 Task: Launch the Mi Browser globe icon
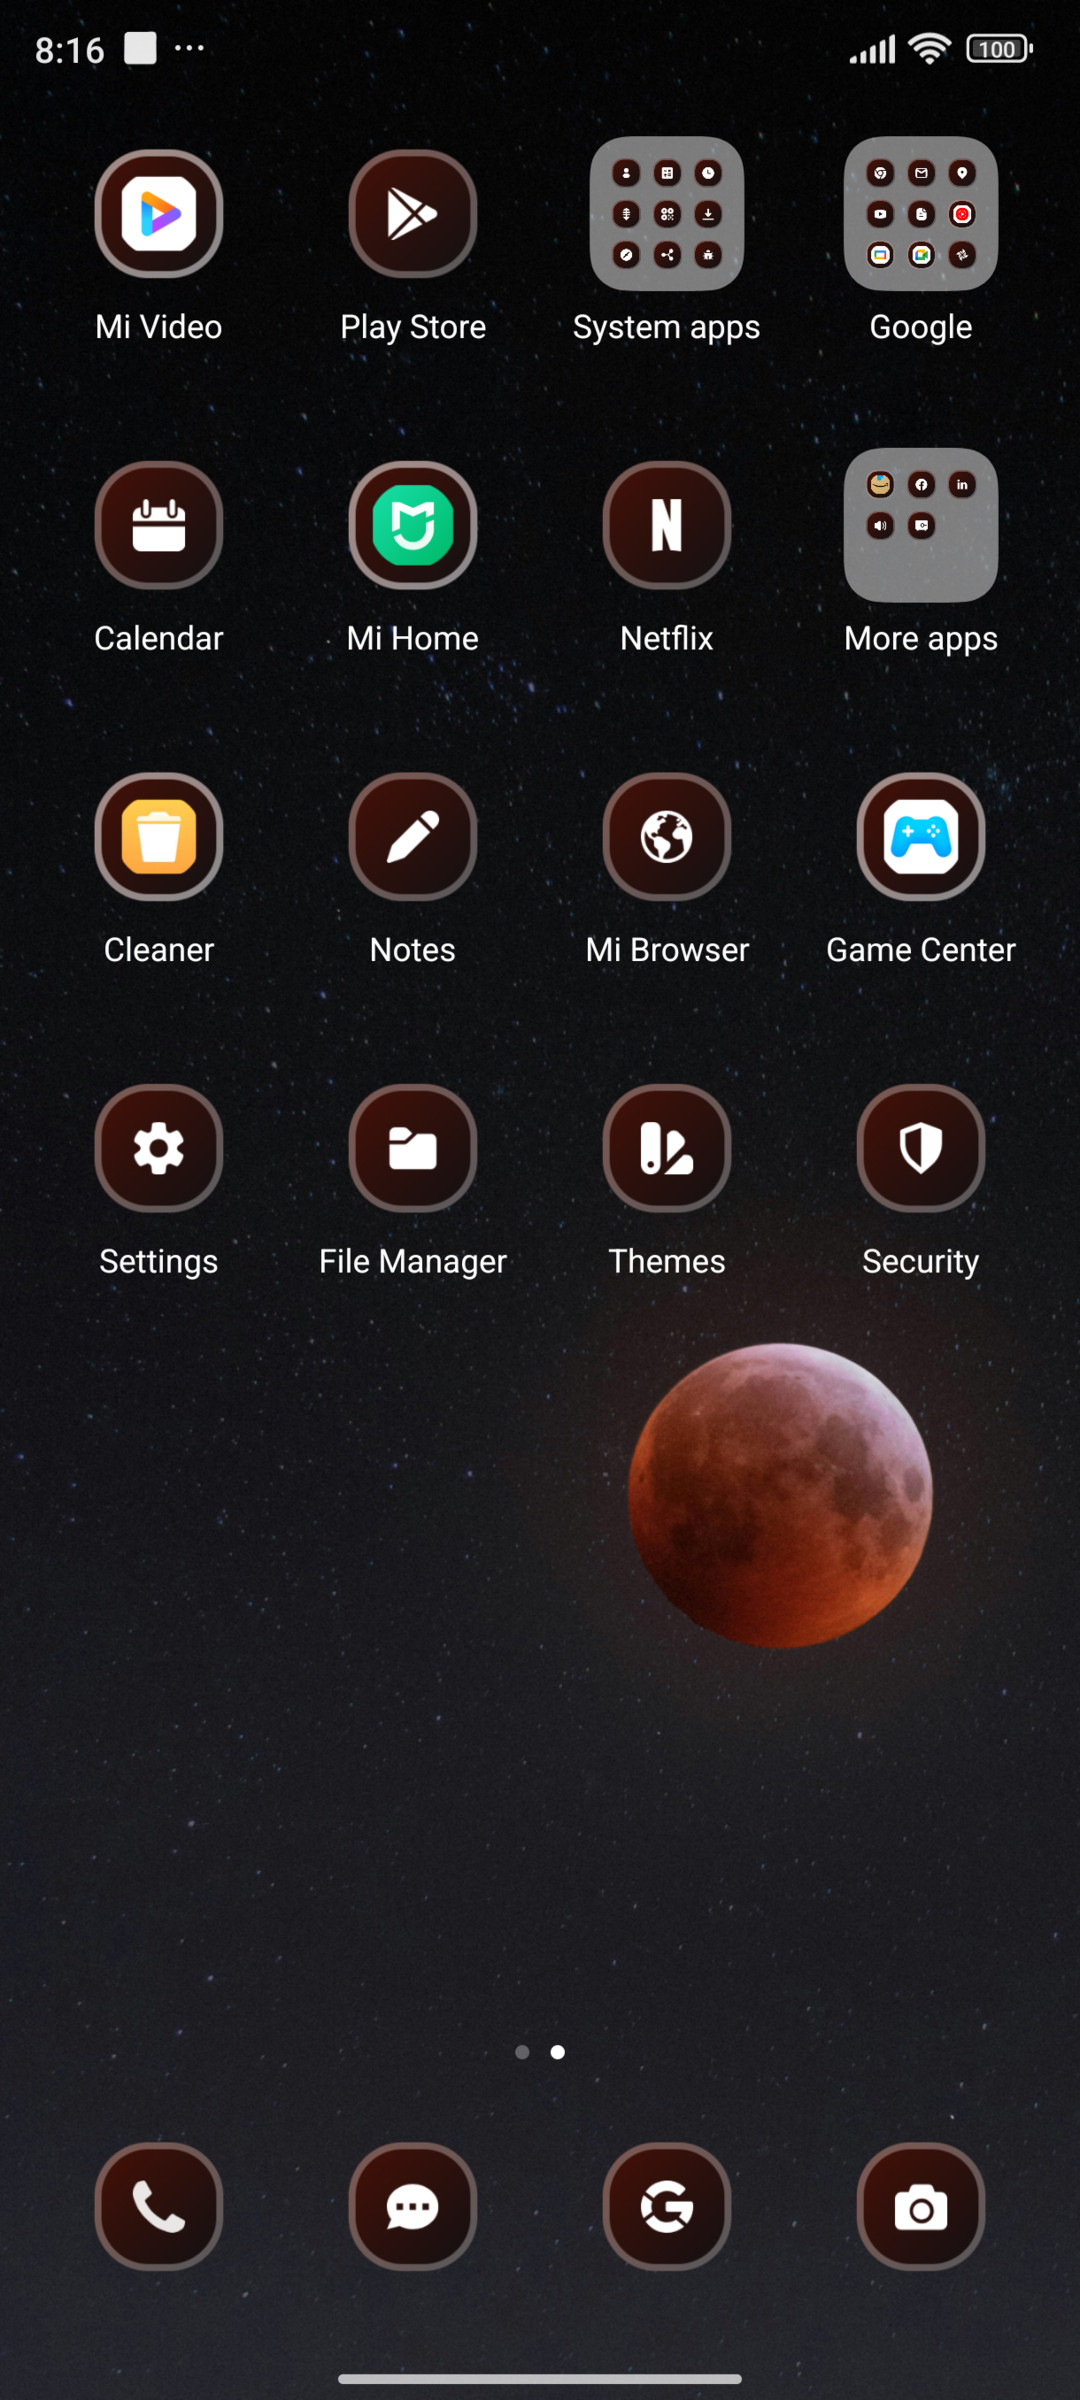(667, 837)
